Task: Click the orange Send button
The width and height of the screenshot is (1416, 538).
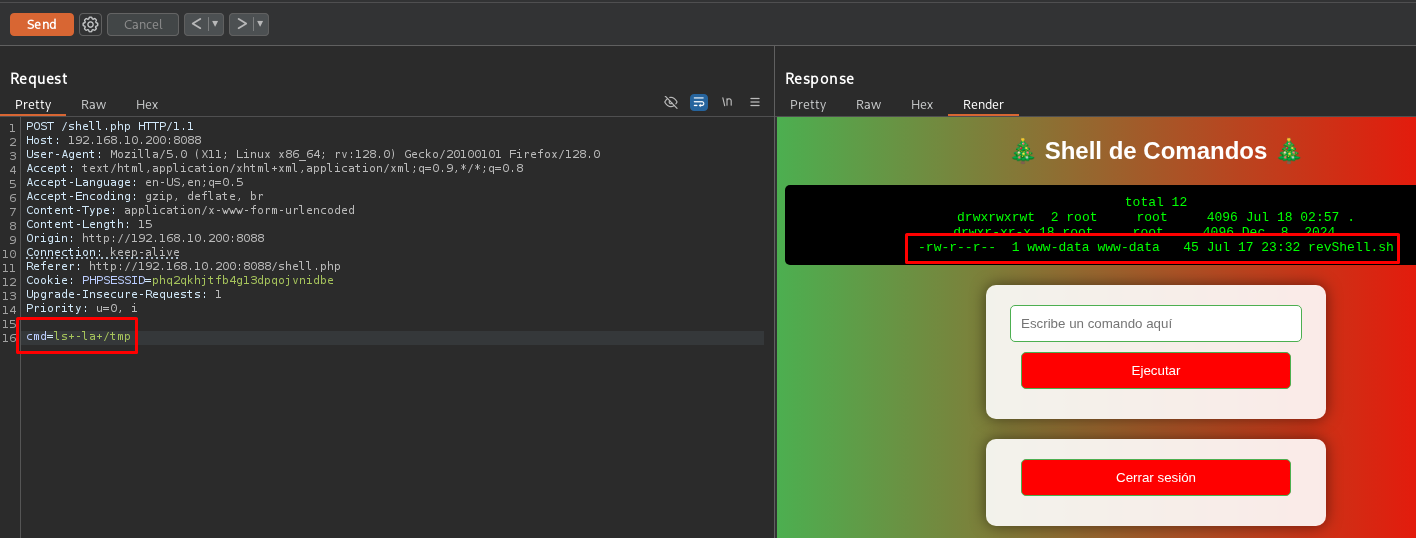Action: pos(42,24)
